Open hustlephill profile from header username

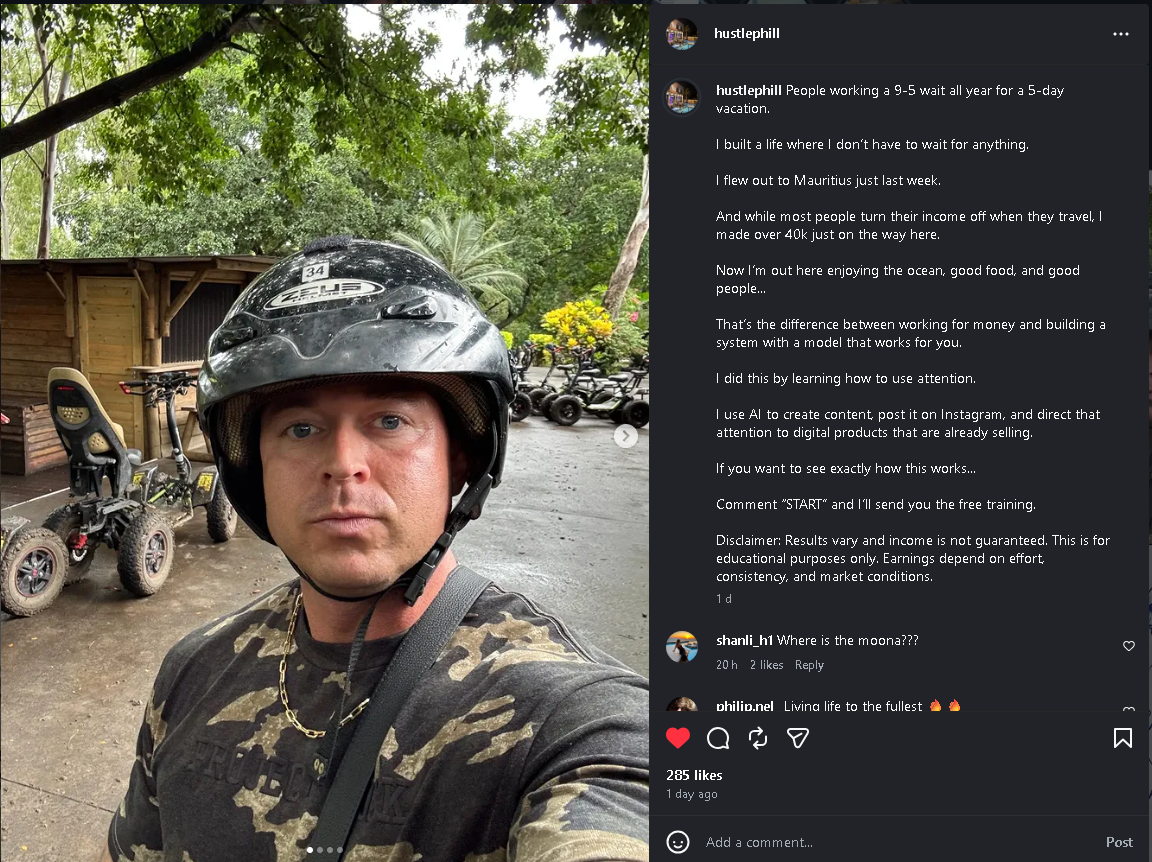point(747,34)
